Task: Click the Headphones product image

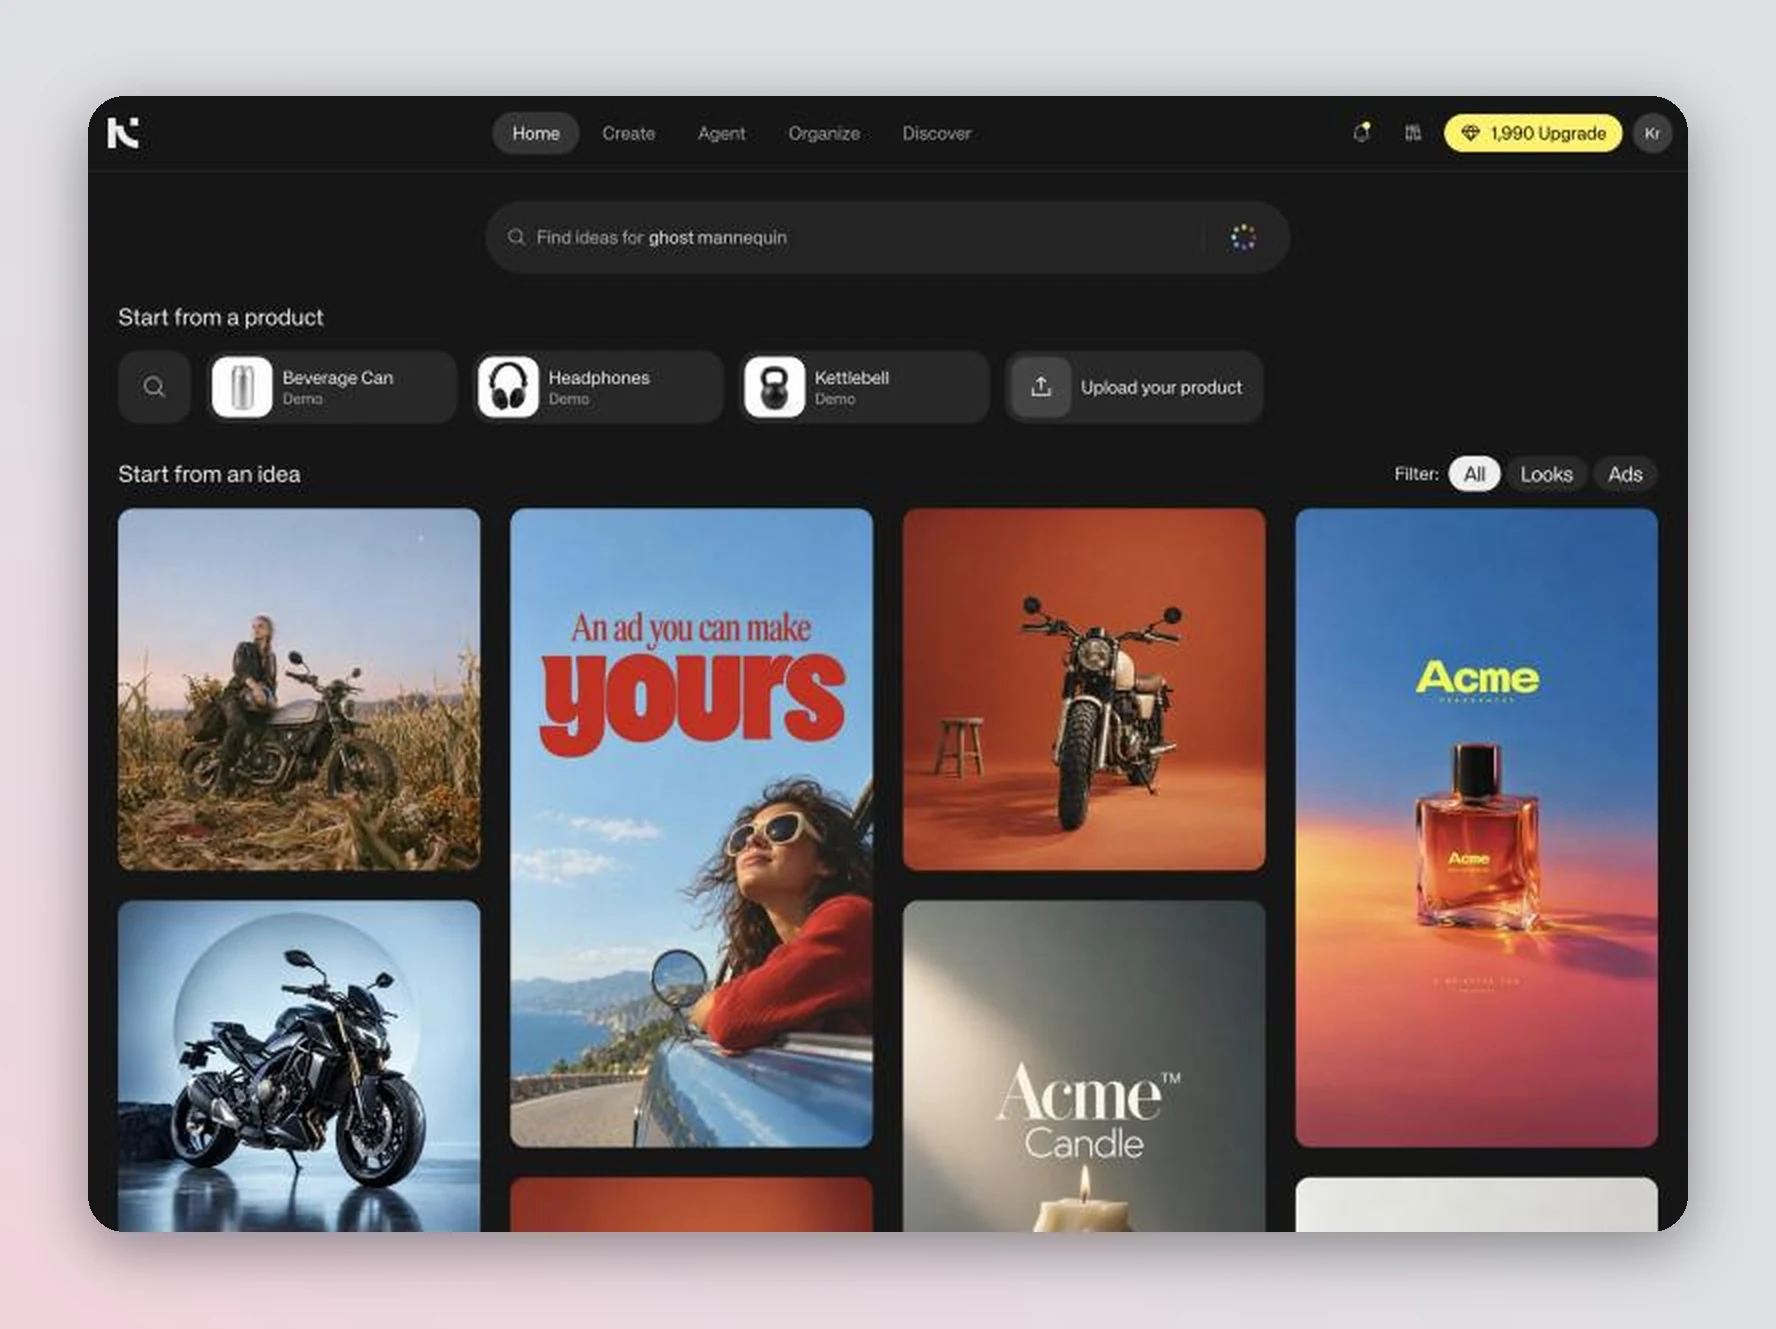Action: [508, 387]
